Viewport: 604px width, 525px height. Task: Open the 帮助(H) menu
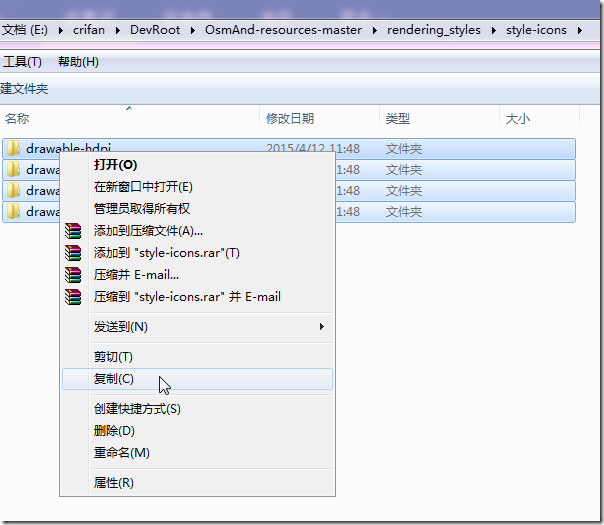(78, 62)
